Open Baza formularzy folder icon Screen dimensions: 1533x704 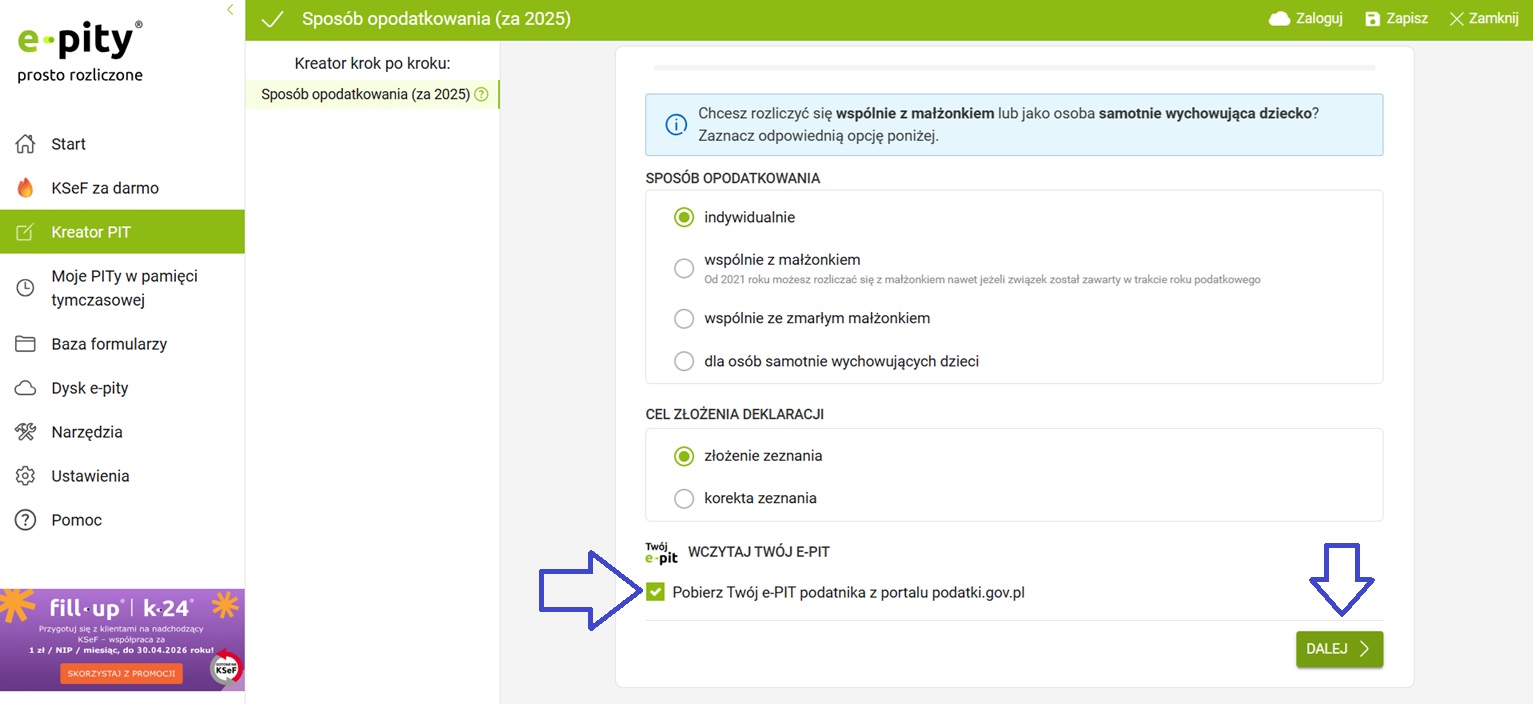[26, 344]
